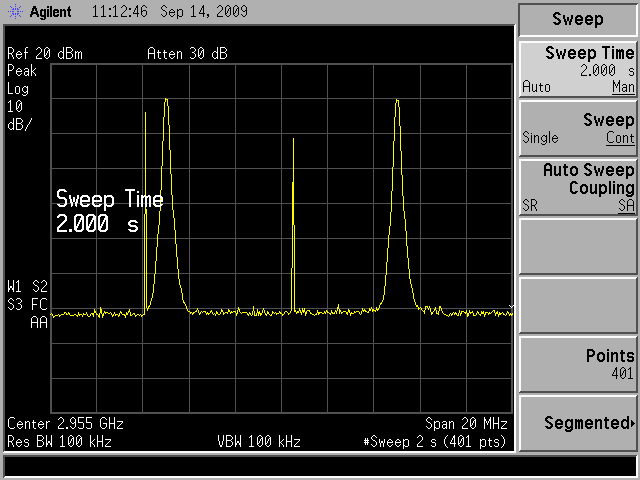
Task: Click the #Sweep 2 s (401 pts) readout
Action: pyautogui.click(x=435, y=442)
